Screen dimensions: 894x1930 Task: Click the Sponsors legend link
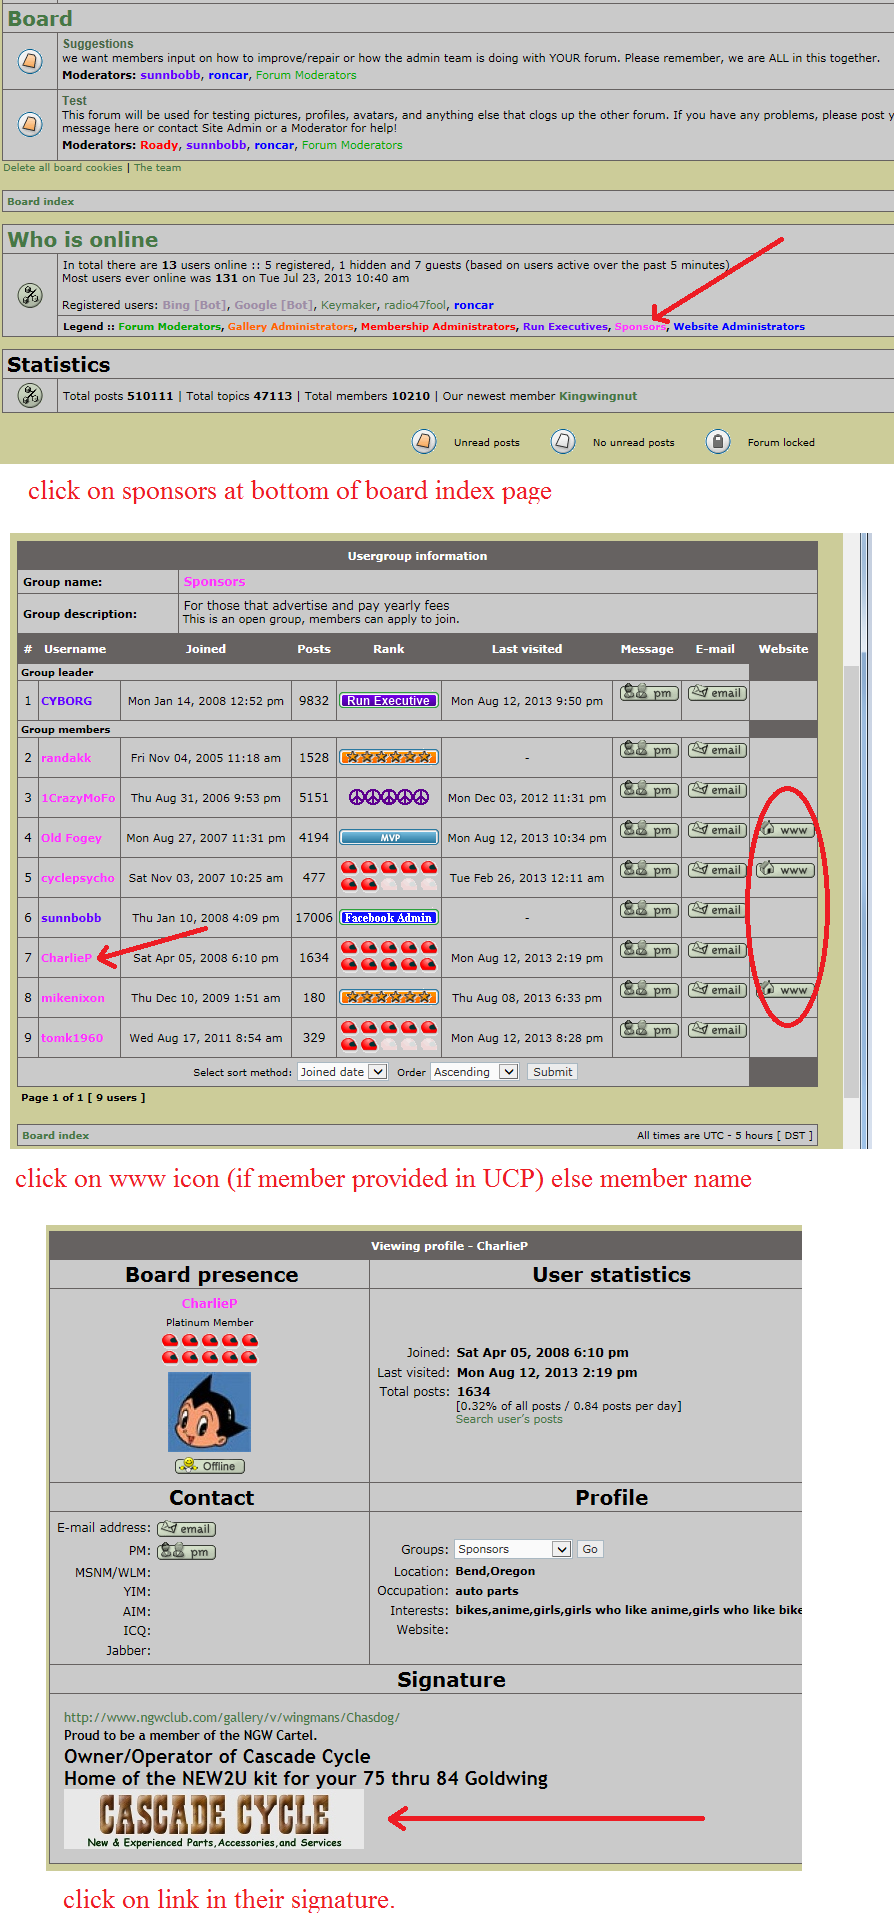click(x=640, y=327)
